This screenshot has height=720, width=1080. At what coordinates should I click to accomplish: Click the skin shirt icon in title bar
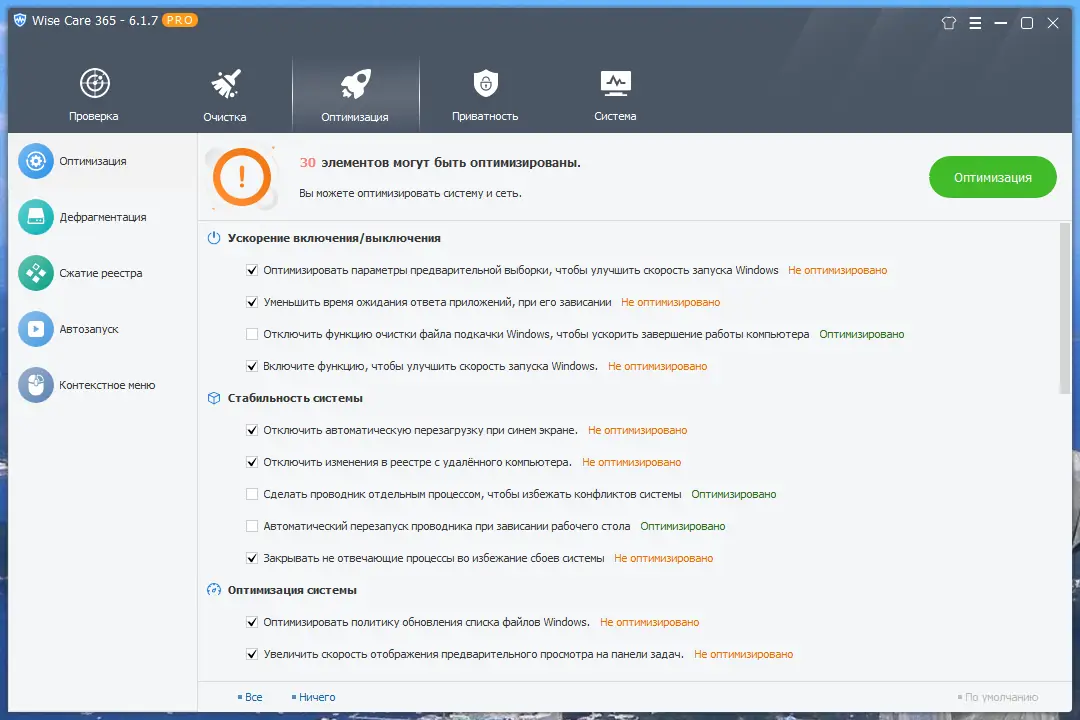(948, 23)
